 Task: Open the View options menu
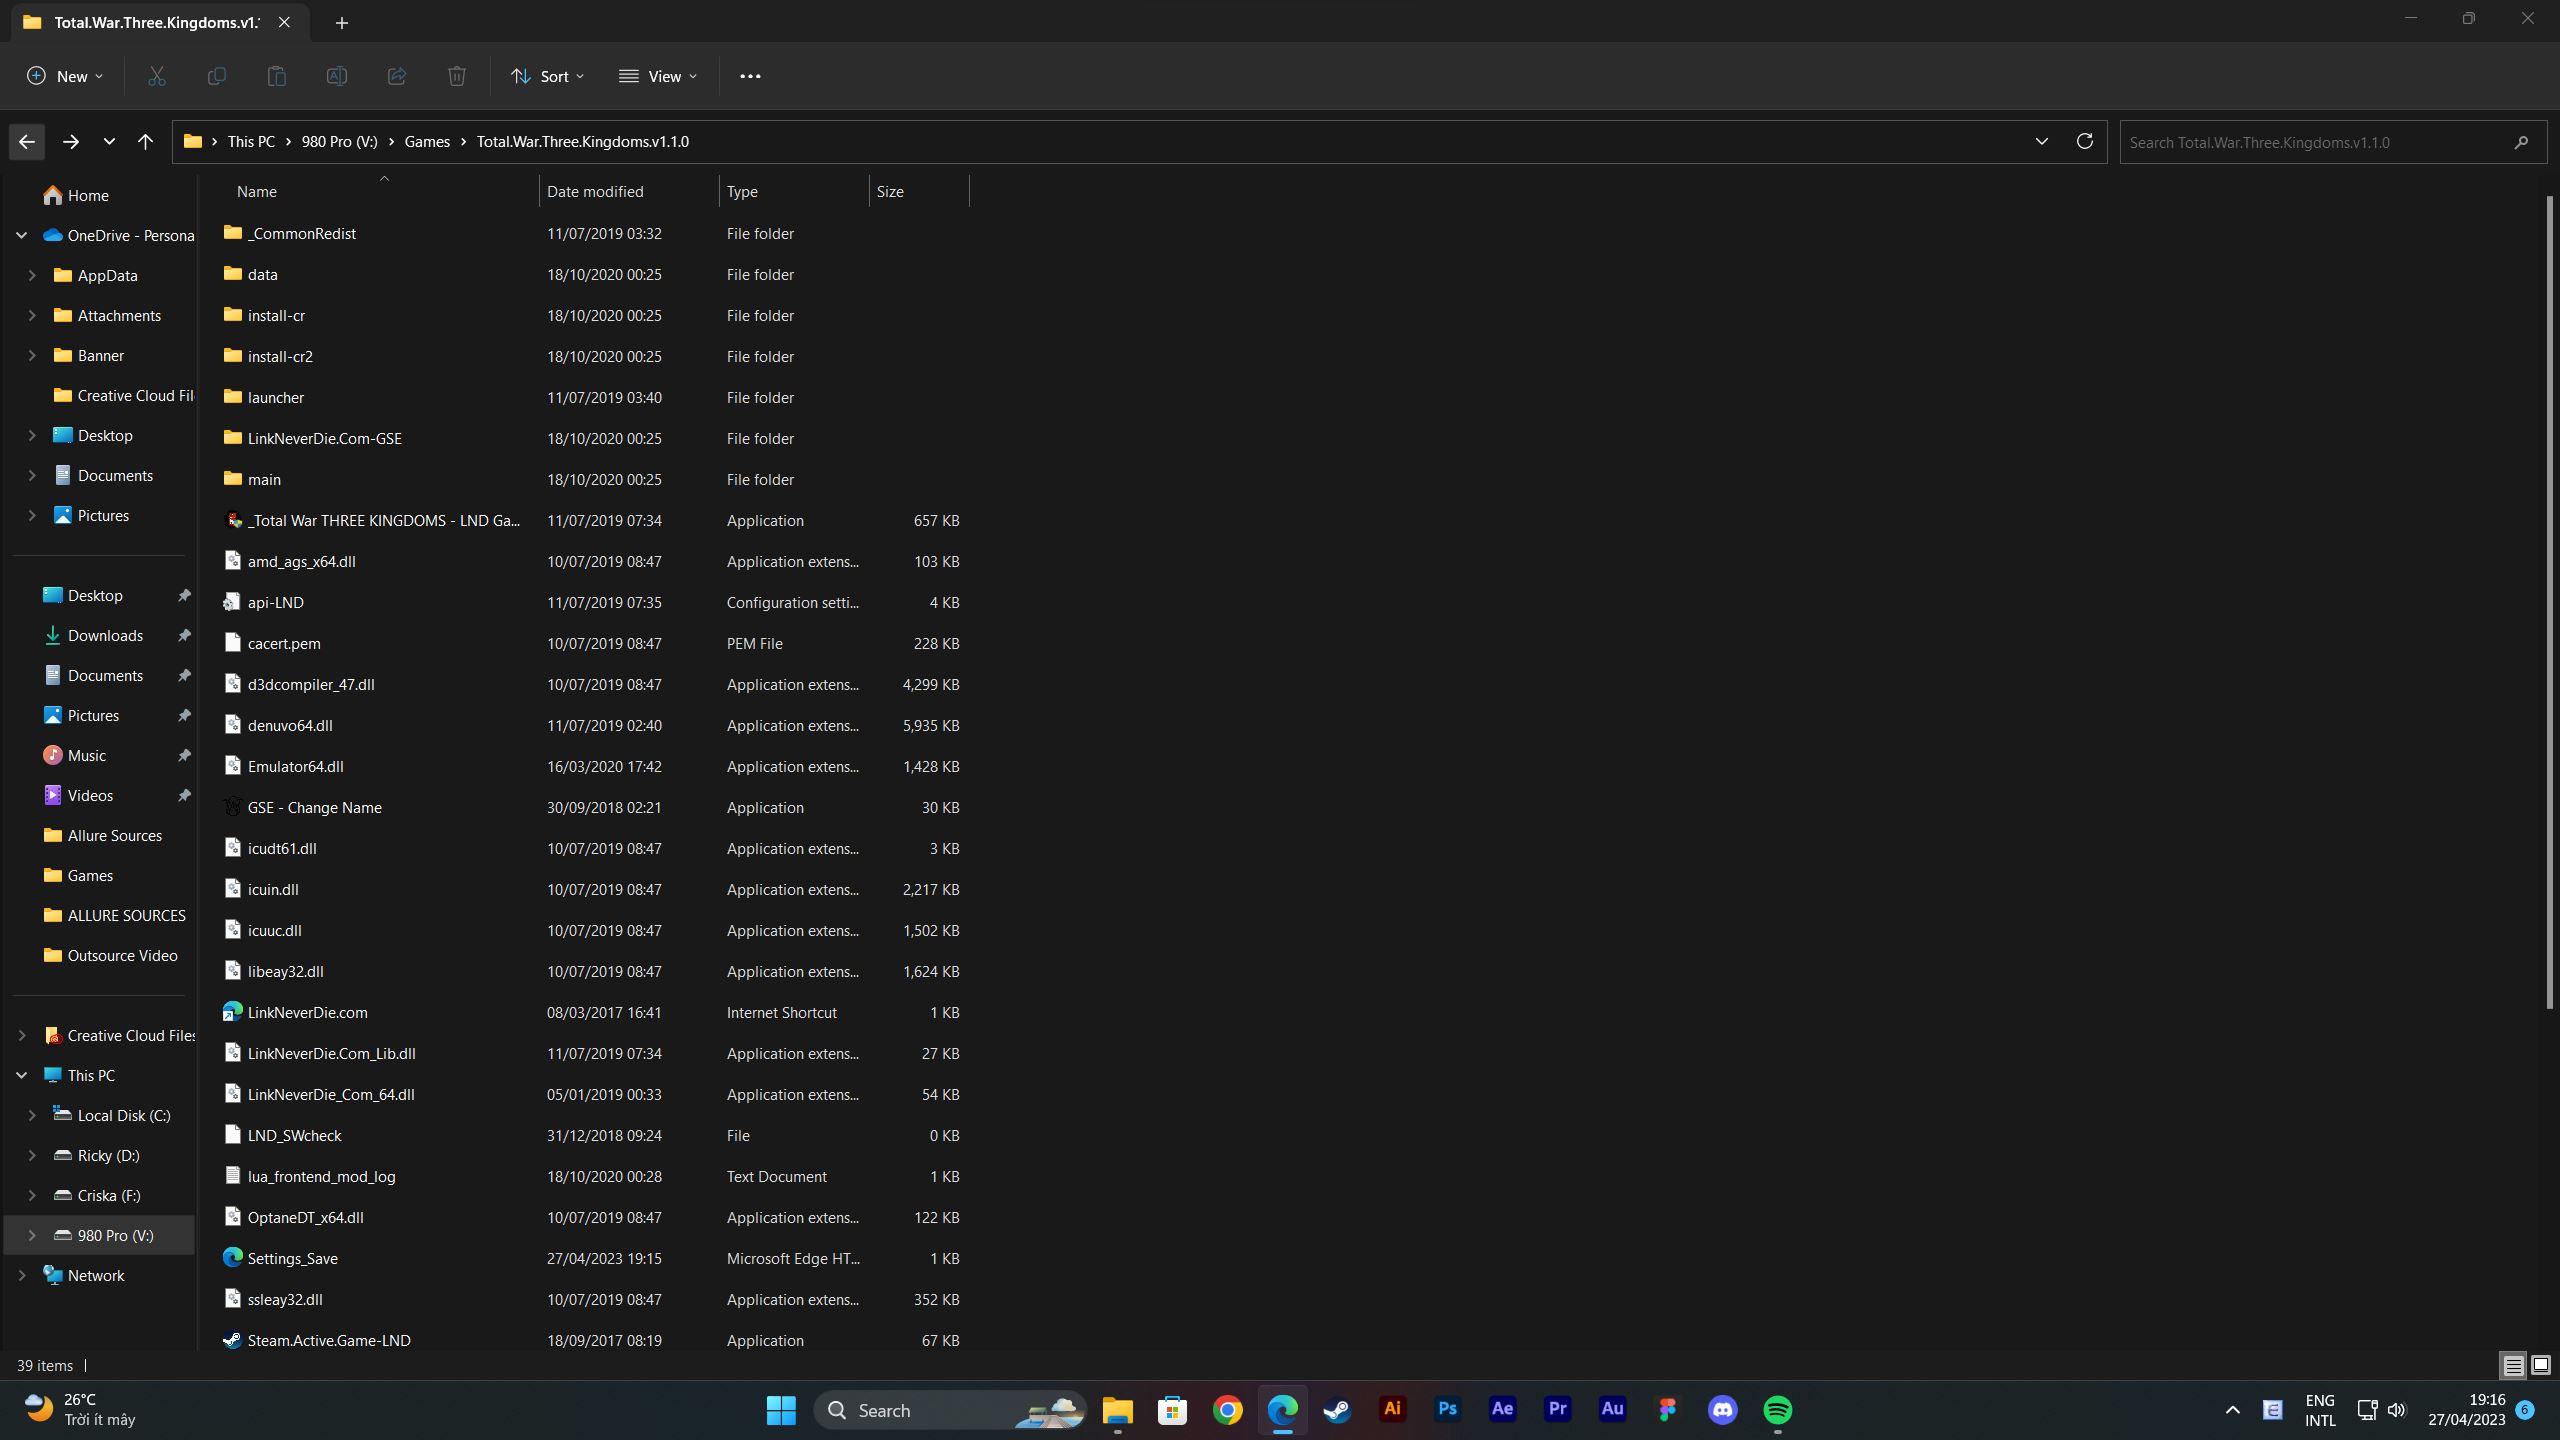pyautogui.click(x=658, y=76)
